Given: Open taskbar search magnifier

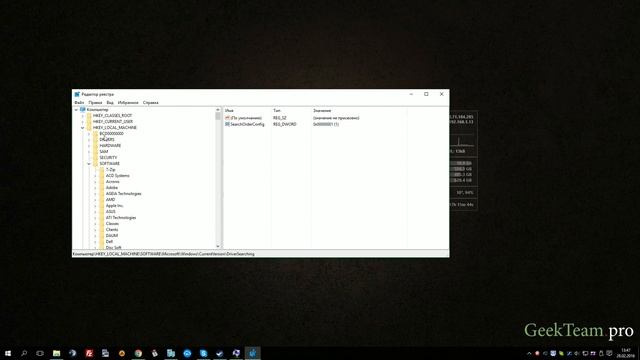Looking at the screenshot, I should point(24,353).
